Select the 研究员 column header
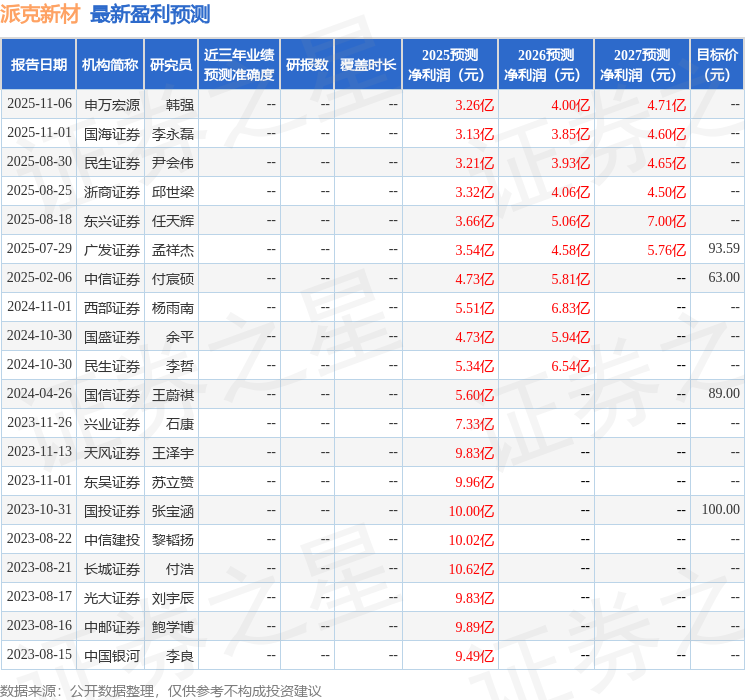Image resolution: width=745 pixels, height=700 pixels. coord(171,65)
